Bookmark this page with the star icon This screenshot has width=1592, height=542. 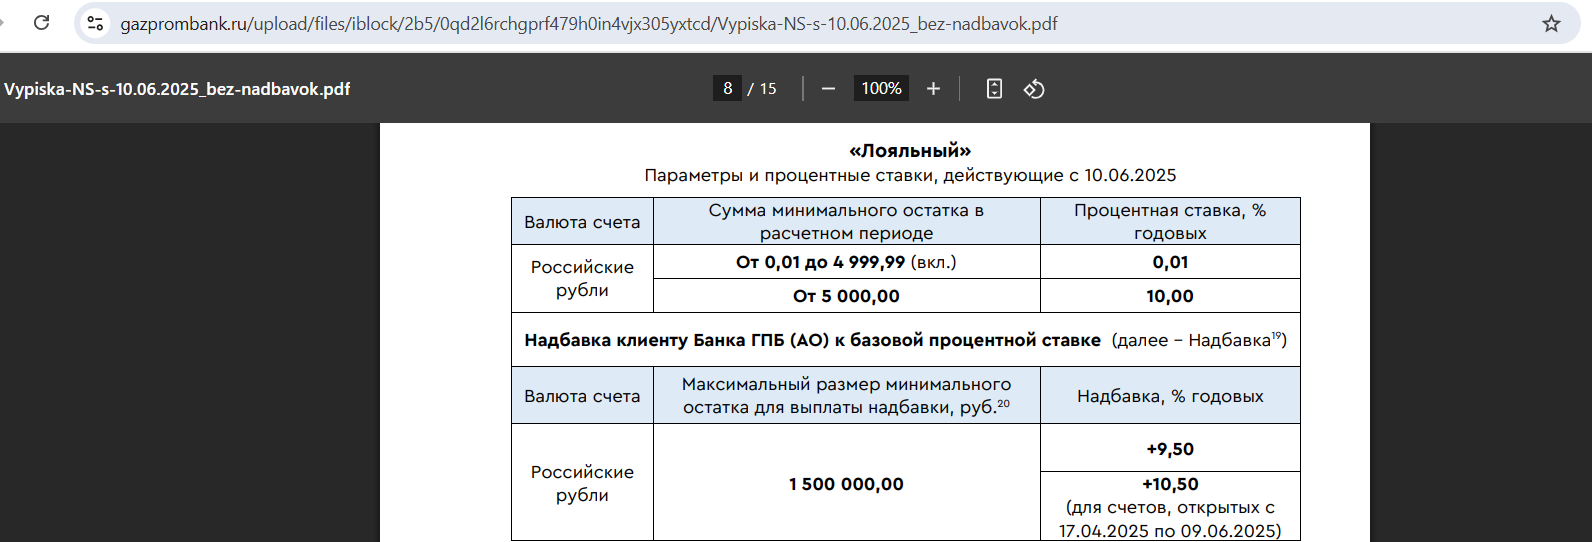(x=1551, y=23)
